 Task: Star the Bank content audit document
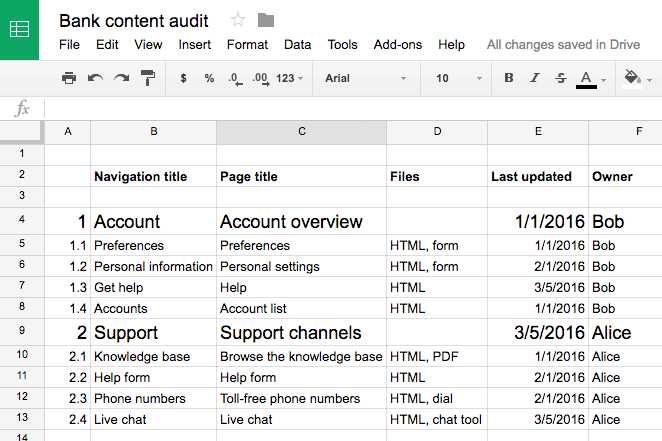point(238,20)
